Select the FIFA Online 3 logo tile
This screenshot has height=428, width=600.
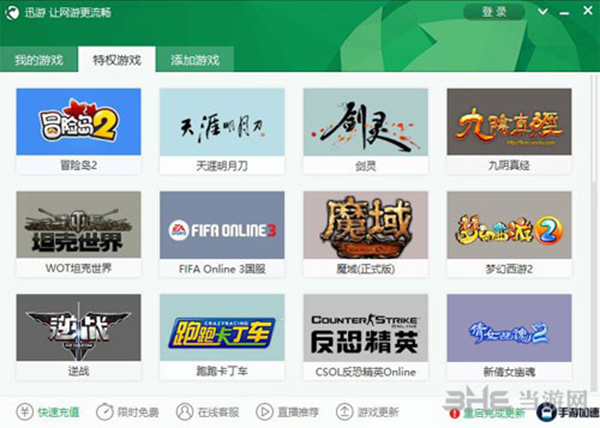click(x=222, y=225)
